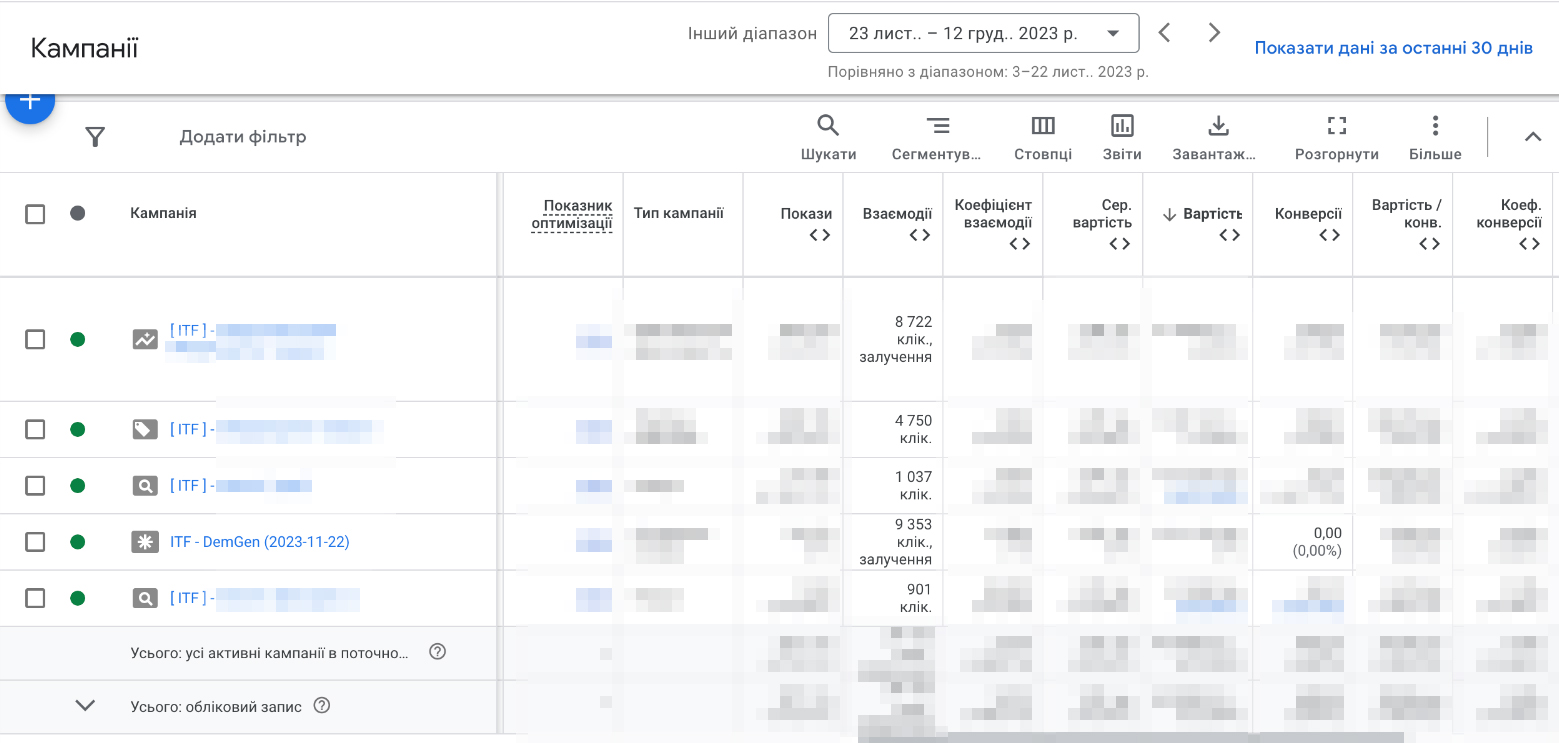Toggle the select-all campaigns checkbox in header

point(35,214)
